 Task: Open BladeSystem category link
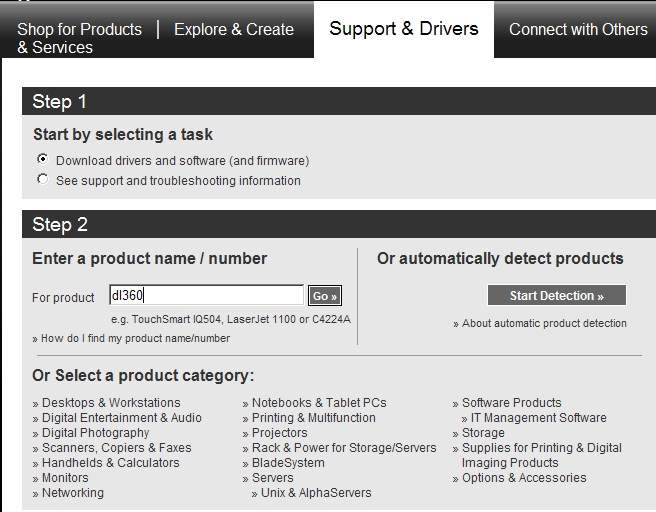(288, 463)
